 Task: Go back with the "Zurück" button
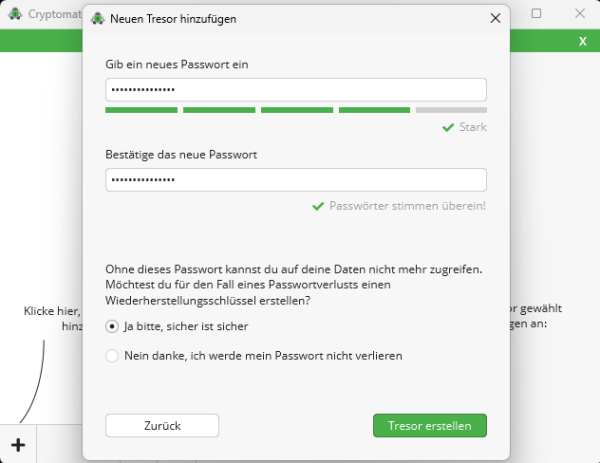[162, 425]
